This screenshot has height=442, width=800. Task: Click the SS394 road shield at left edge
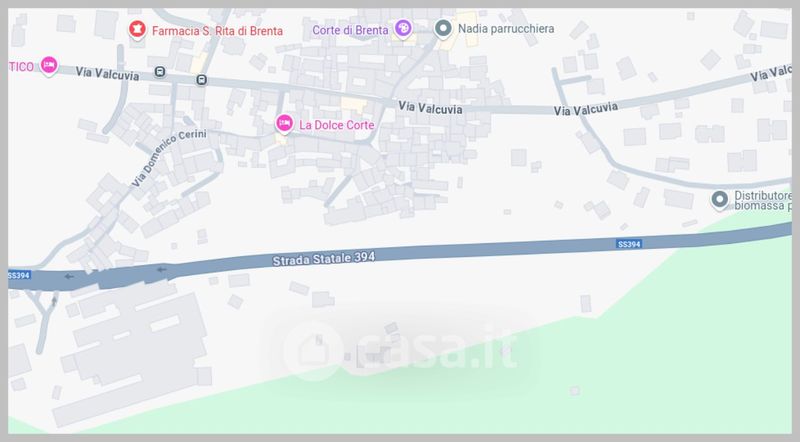(19, 275)
